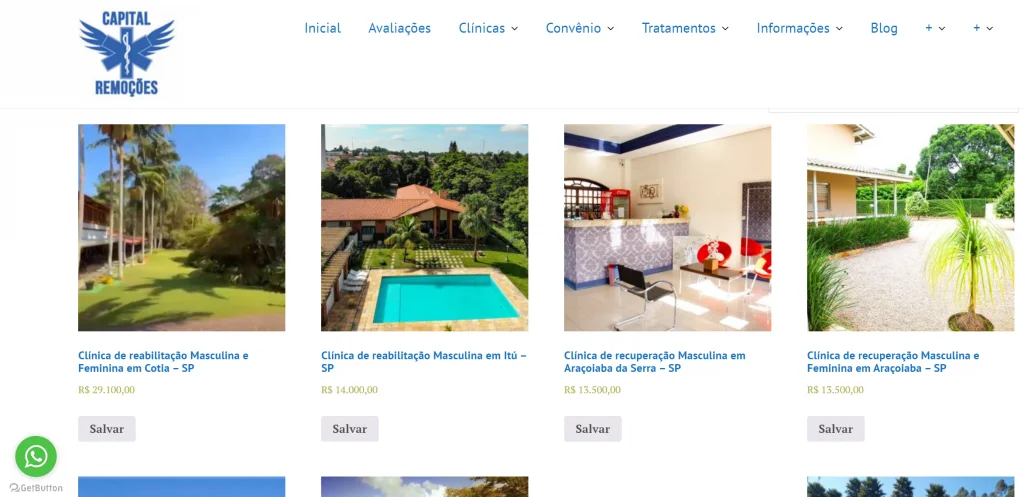Open the Blog menu item
This screenshot has width=1024, height=497.
[884, 28]
